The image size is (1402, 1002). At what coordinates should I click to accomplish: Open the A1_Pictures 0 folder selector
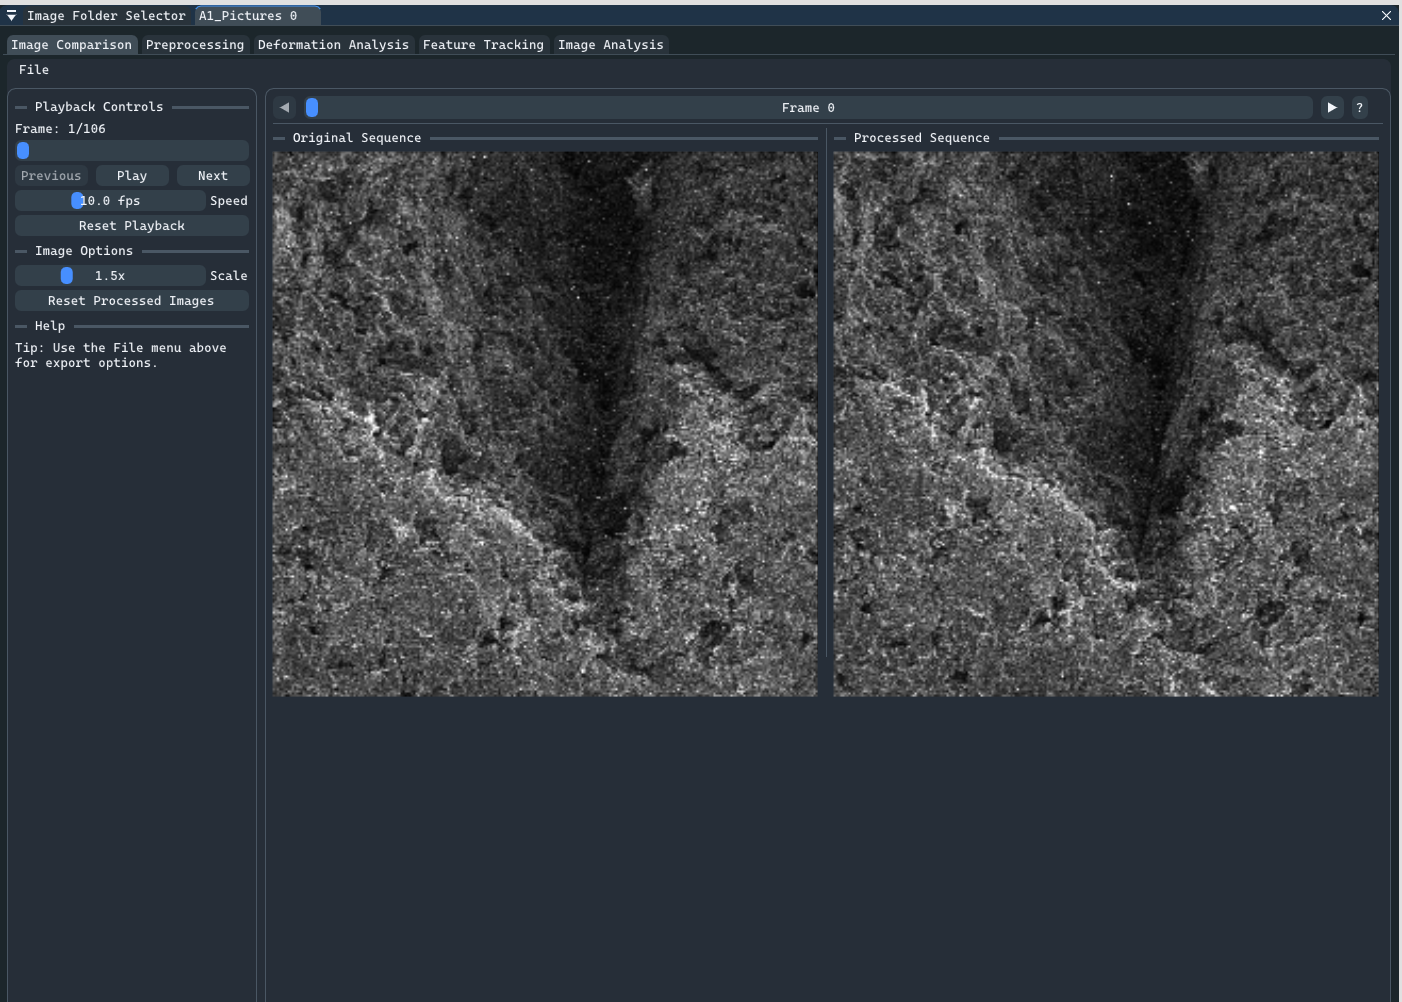(x=256, y=15)
